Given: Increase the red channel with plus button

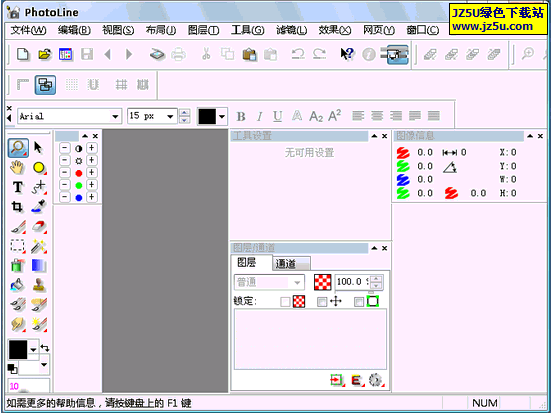Looking at the screenshot, I should pyautogui.click(x=91, y=172).
